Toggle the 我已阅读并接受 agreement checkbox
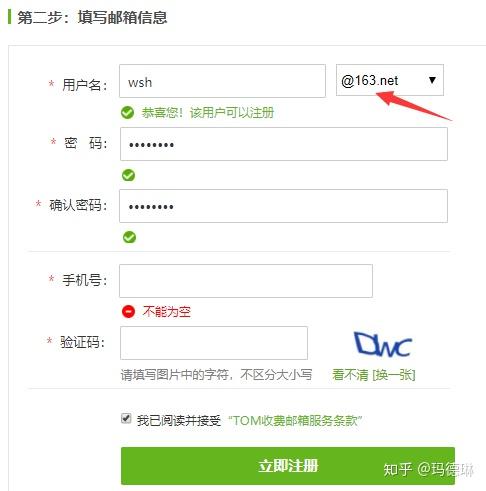This screenshot has width=486, height=491. (126, 418)
